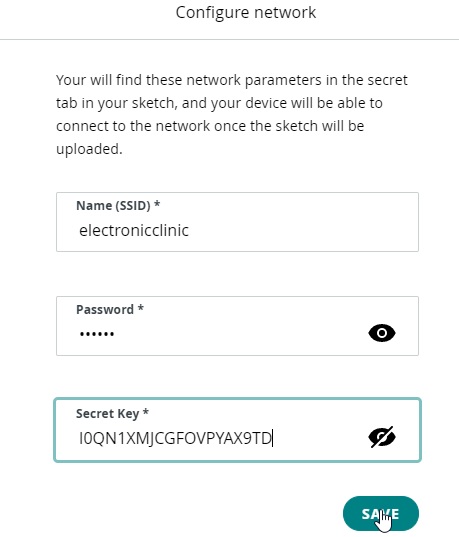Focus the Password input field
459x537 pixels.
click(x=237, y=326)
